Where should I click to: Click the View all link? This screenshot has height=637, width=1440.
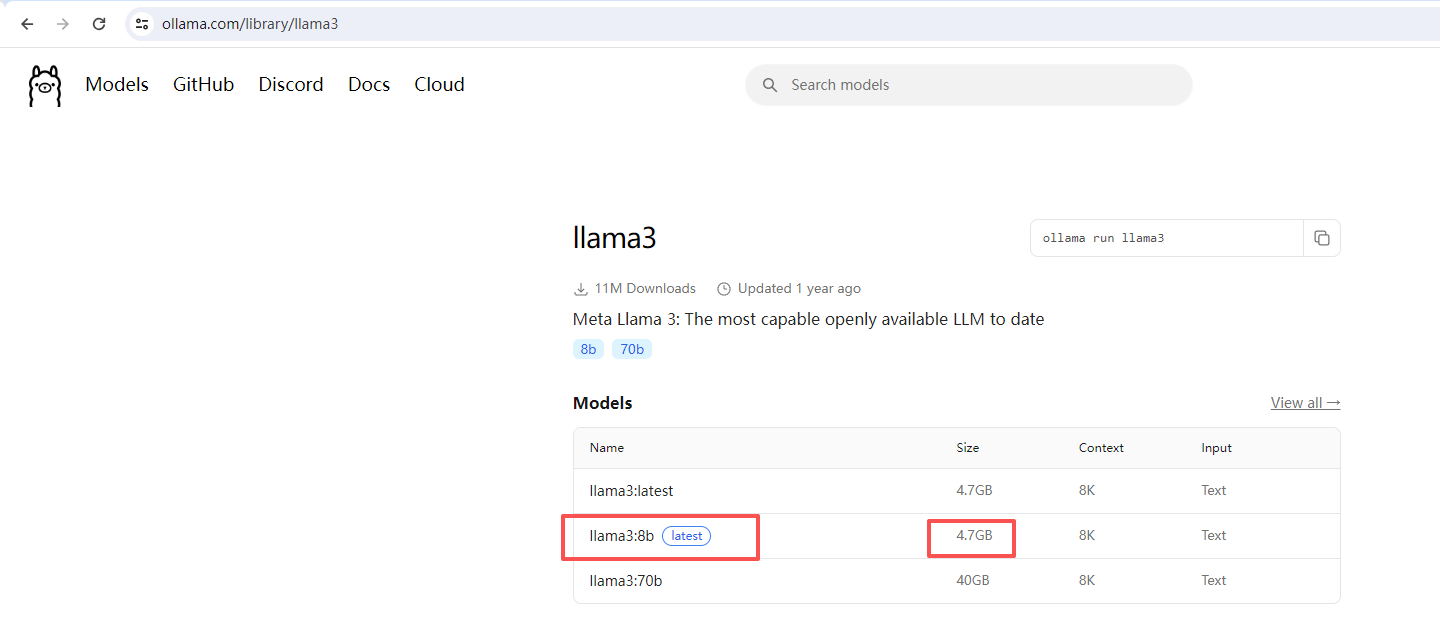pos(1305,403)
